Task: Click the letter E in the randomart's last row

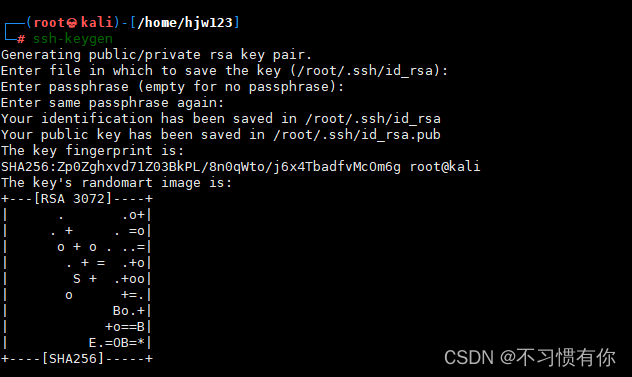Action: point(93,343)
